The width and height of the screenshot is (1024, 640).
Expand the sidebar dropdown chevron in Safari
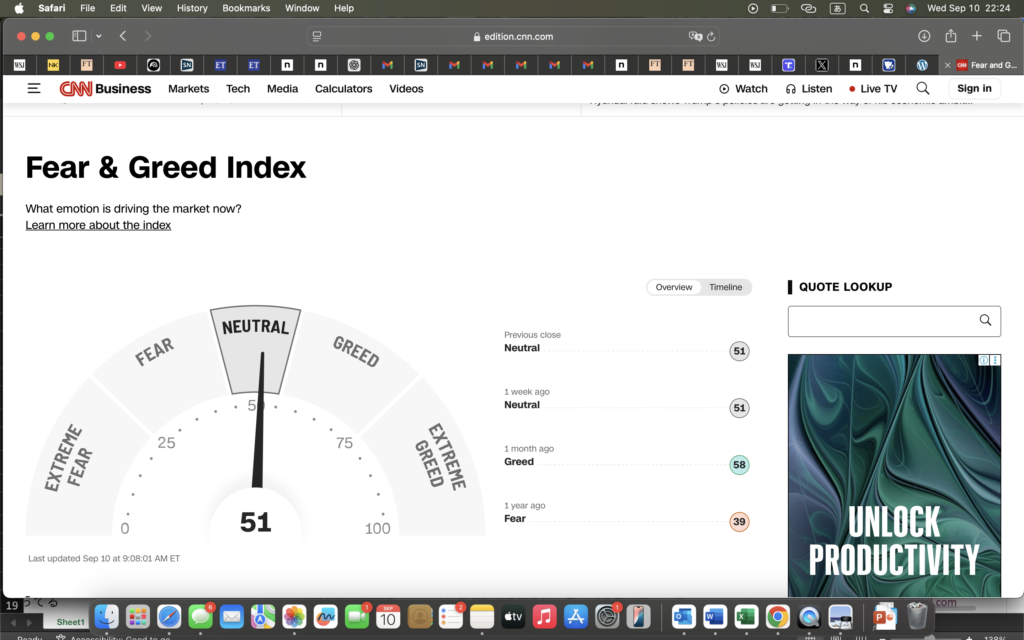[98, 37]
